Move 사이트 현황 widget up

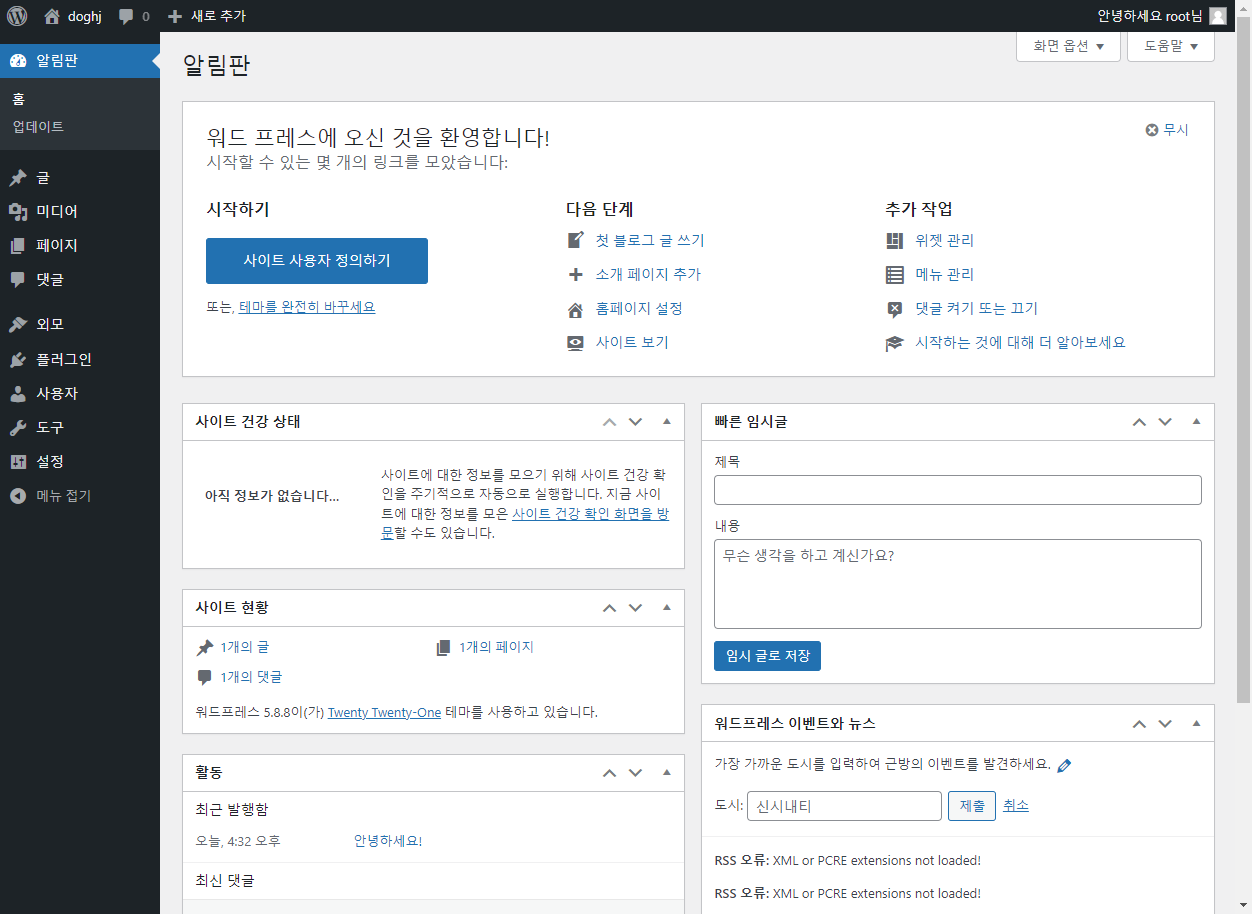[x=610, y=607]
